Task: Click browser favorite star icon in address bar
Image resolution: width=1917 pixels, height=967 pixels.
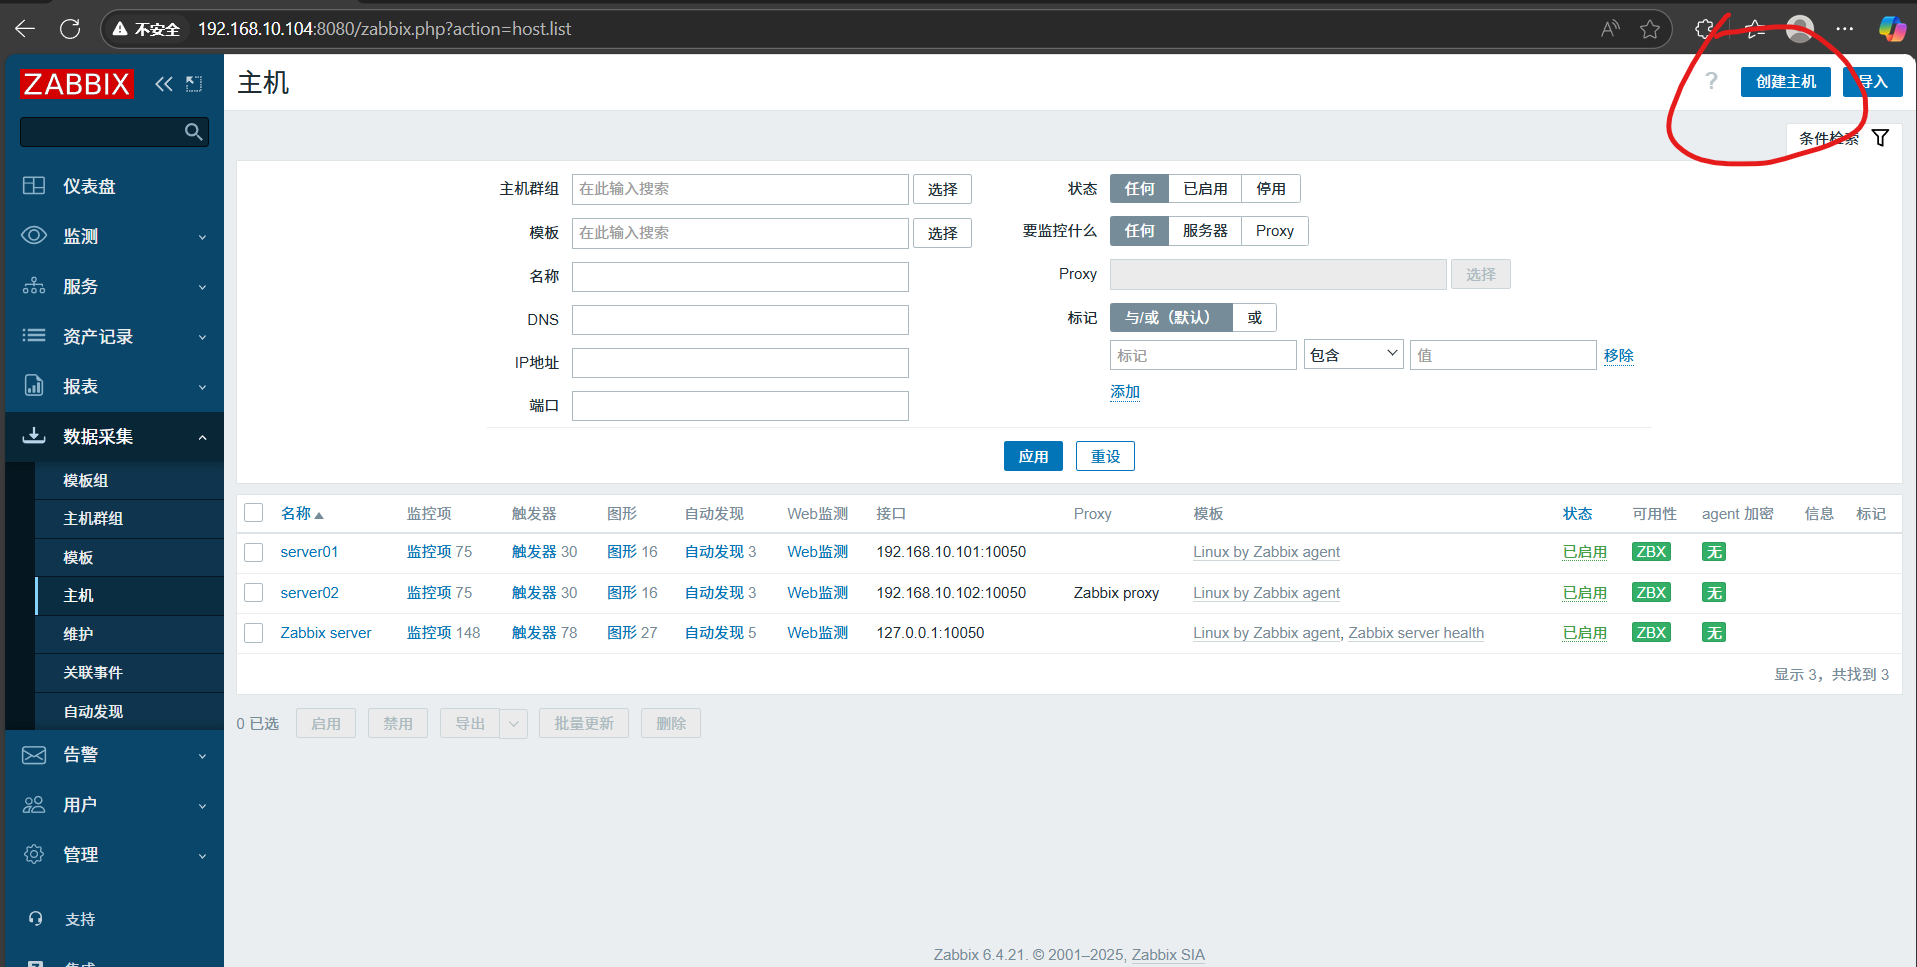Action: tap(1650, 29)
